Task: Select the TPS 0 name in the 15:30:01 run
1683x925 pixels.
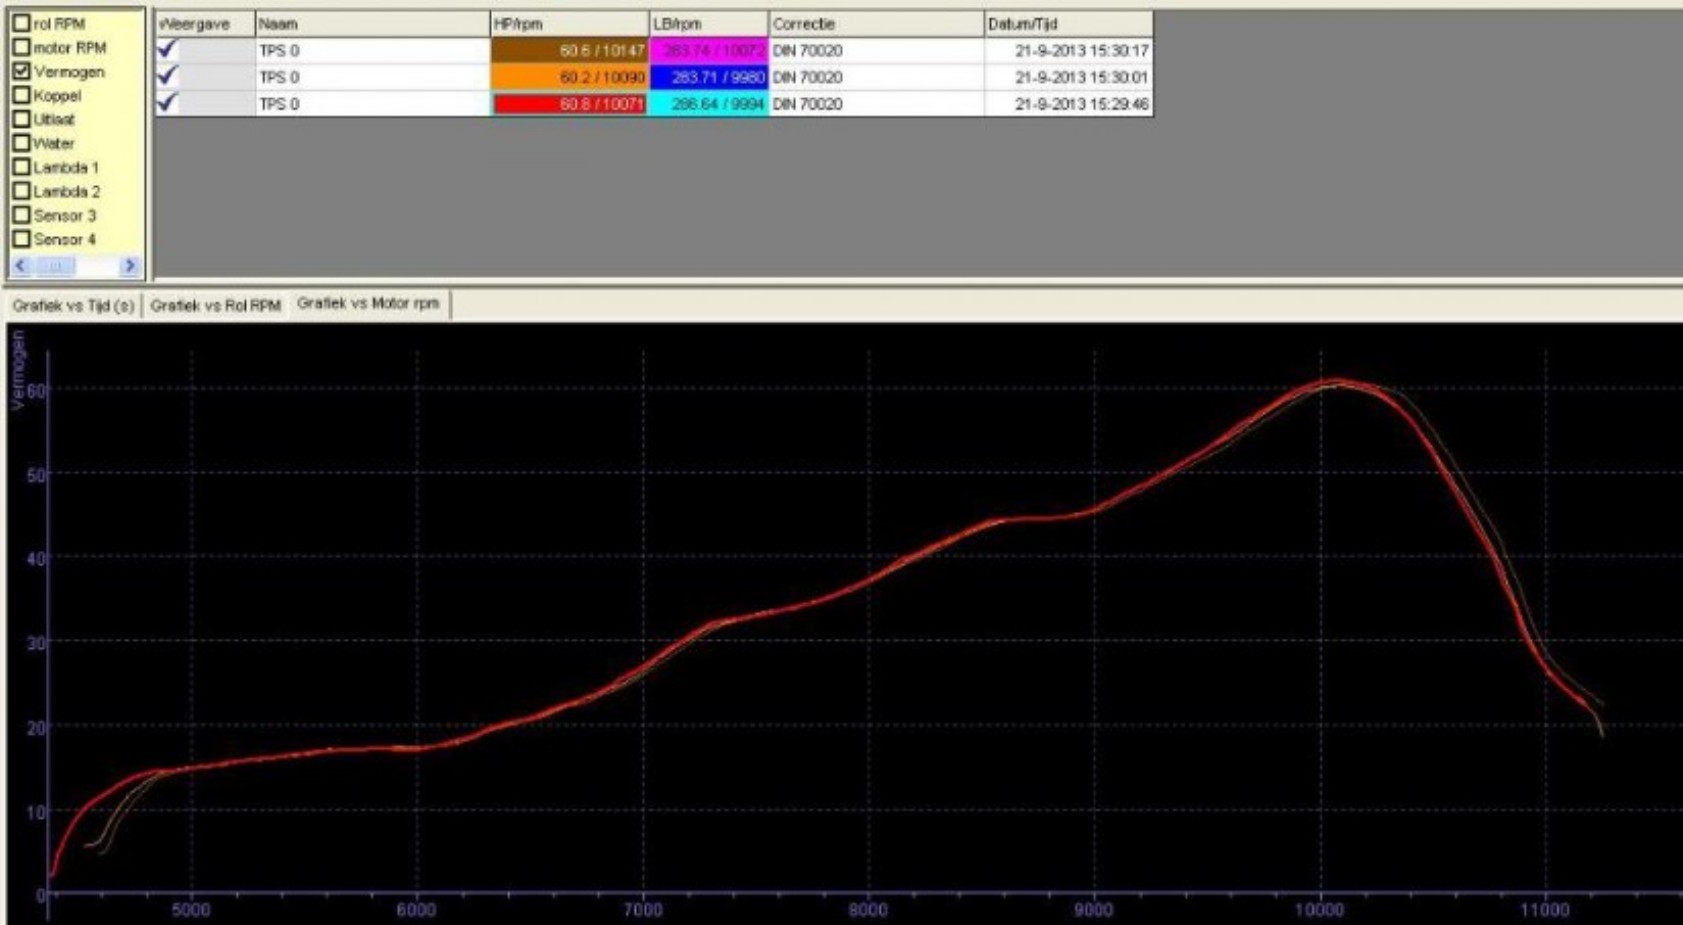Action: (x=279, y=77)
